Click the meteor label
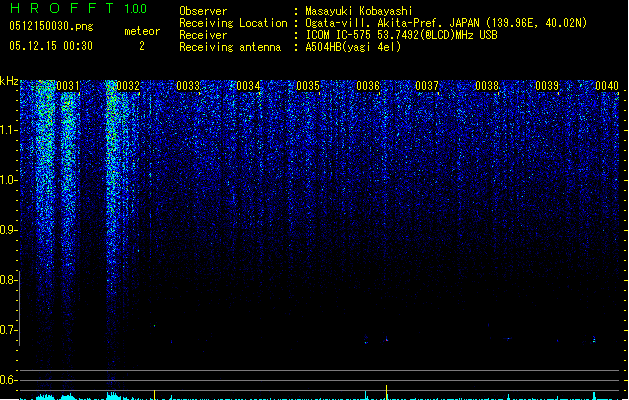The image size is (629, 400). pos(142,31)
